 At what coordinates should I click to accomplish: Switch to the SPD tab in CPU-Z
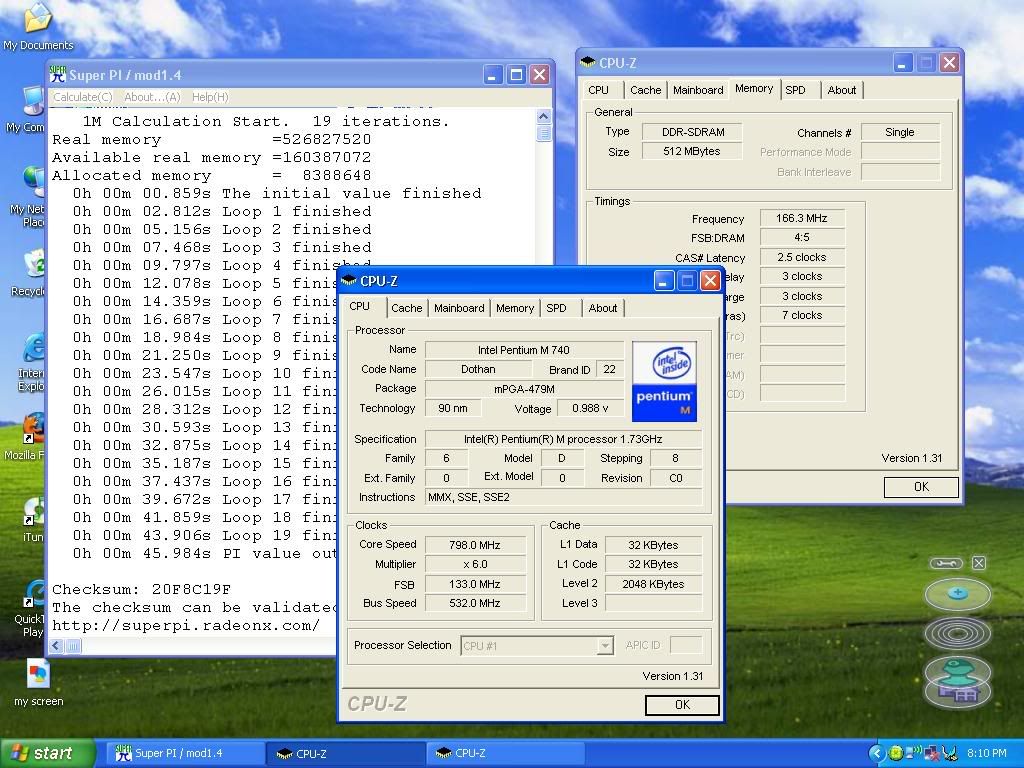pos(557,308)
